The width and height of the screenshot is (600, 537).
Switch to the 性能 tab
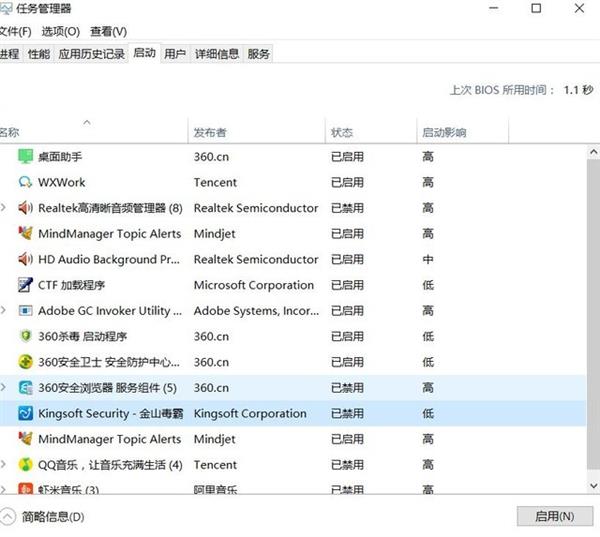coord(39,54)
